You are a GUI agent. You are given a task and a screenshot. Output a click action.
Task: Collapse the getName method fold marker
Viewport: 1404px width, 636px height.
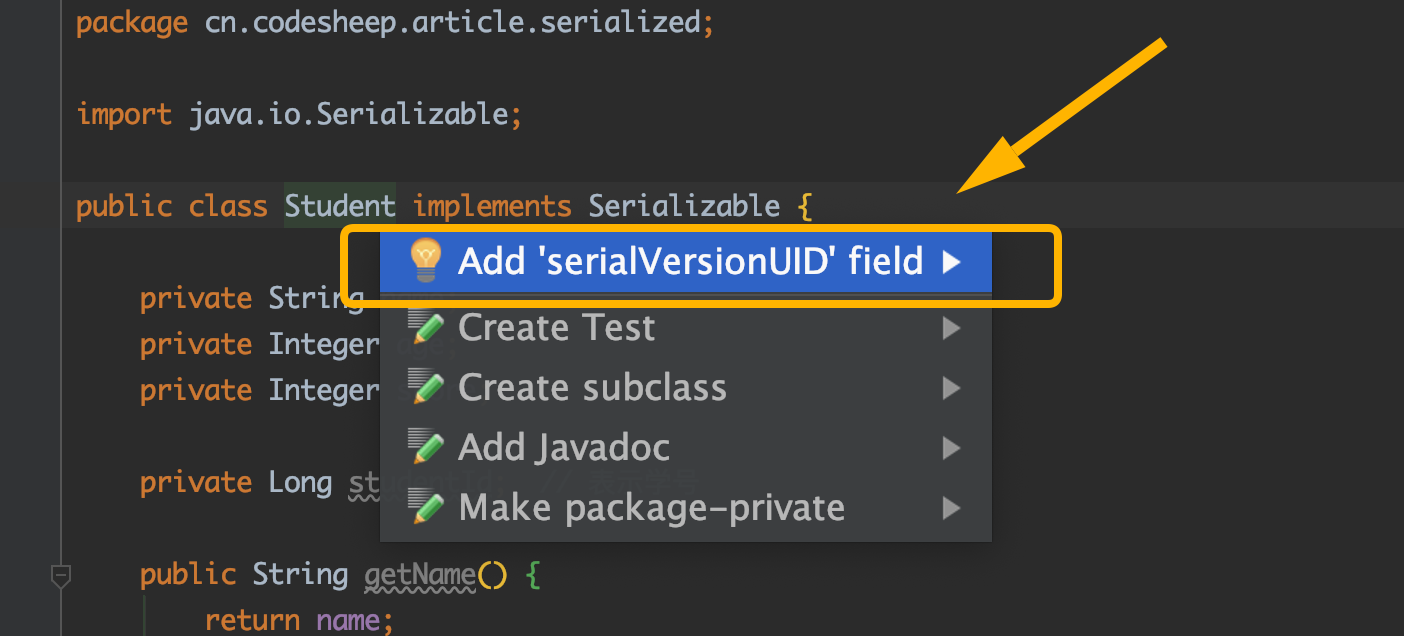point(61,576)
